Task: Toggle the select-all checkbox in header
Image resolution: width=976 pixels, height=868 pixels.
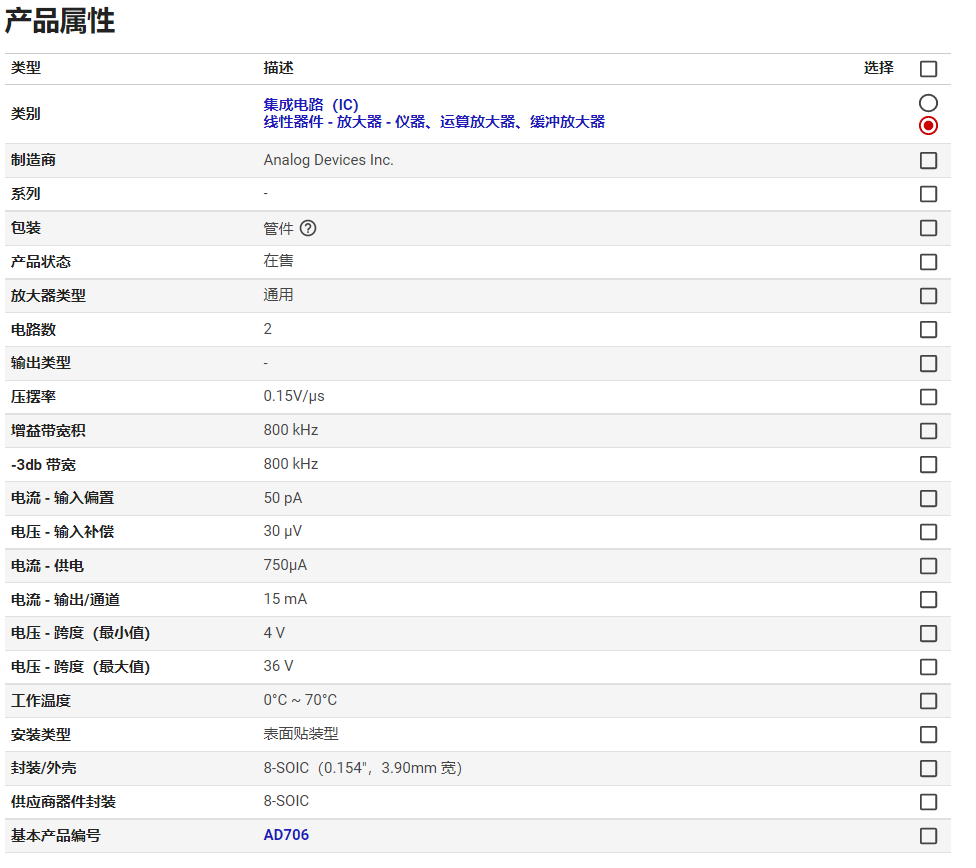Action: (x=928, y=69)
